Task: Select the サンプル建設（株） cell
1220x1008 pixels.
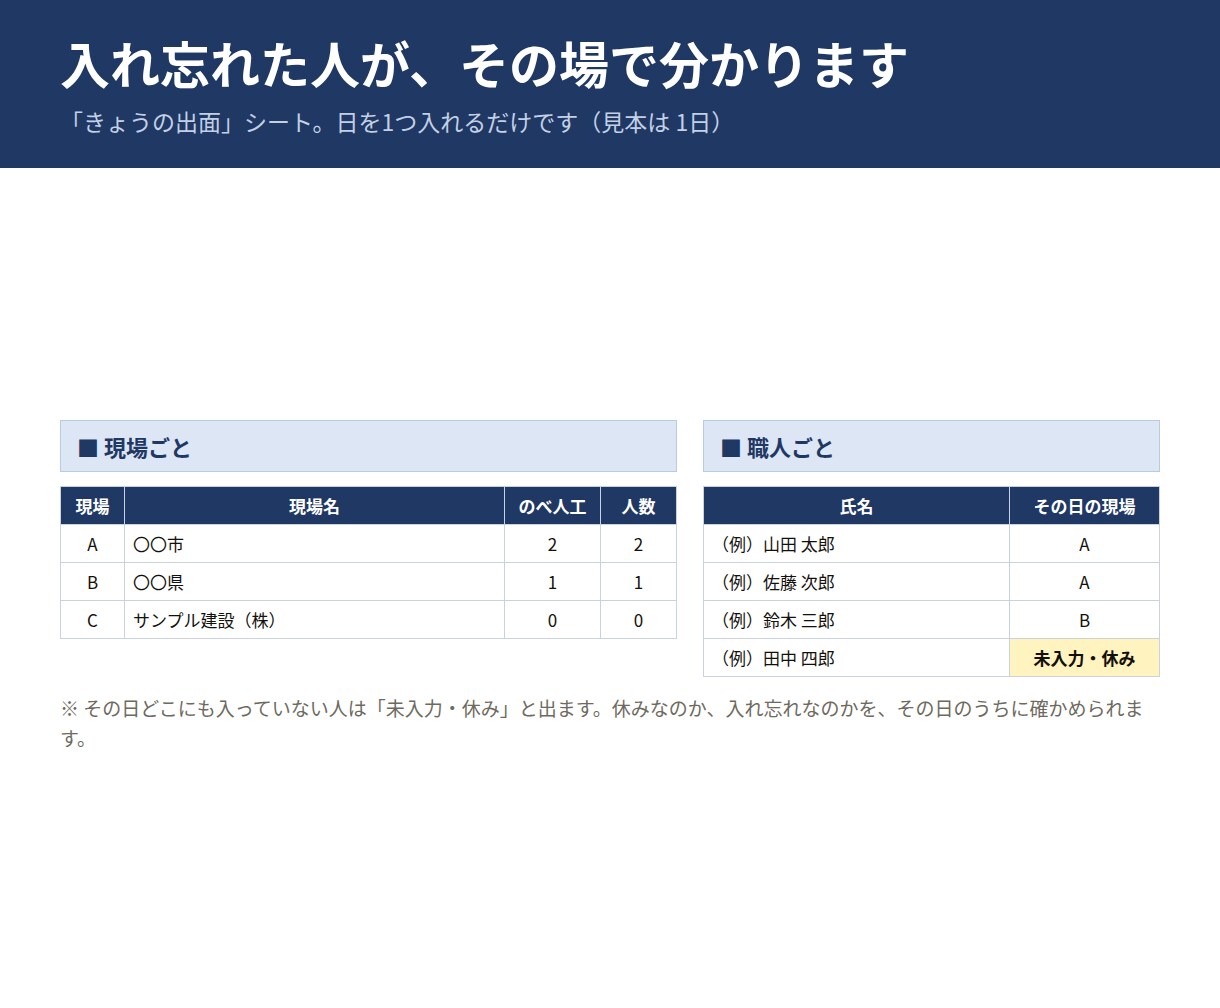Action: [x=314, y=620]
